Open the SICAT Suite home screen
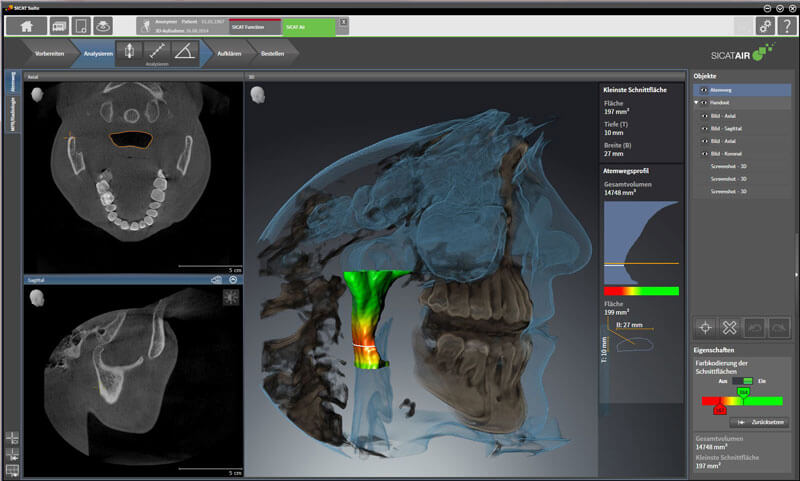 tap(27, 26)
